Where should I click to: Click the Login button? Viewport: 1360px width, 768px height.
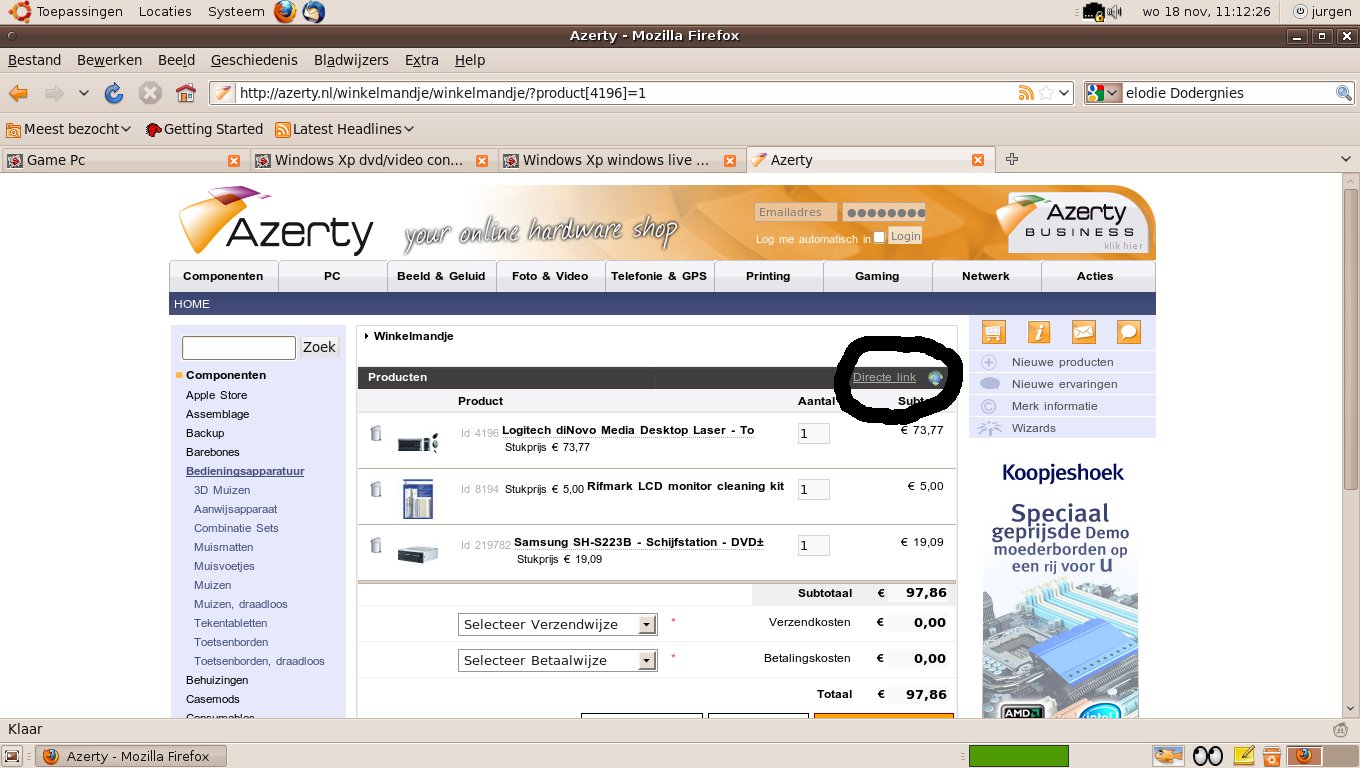pyautogui.click(x=905, y=236)
